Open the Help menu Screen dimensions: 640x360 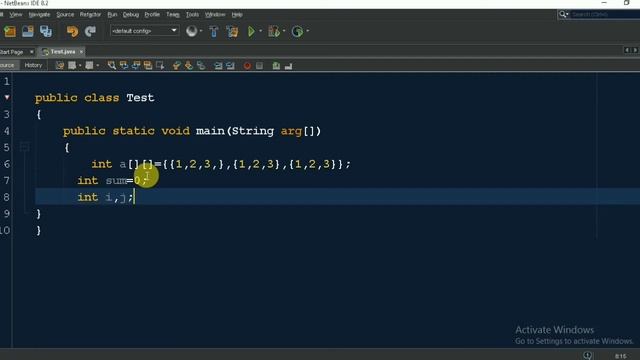(x=237, y=15)
